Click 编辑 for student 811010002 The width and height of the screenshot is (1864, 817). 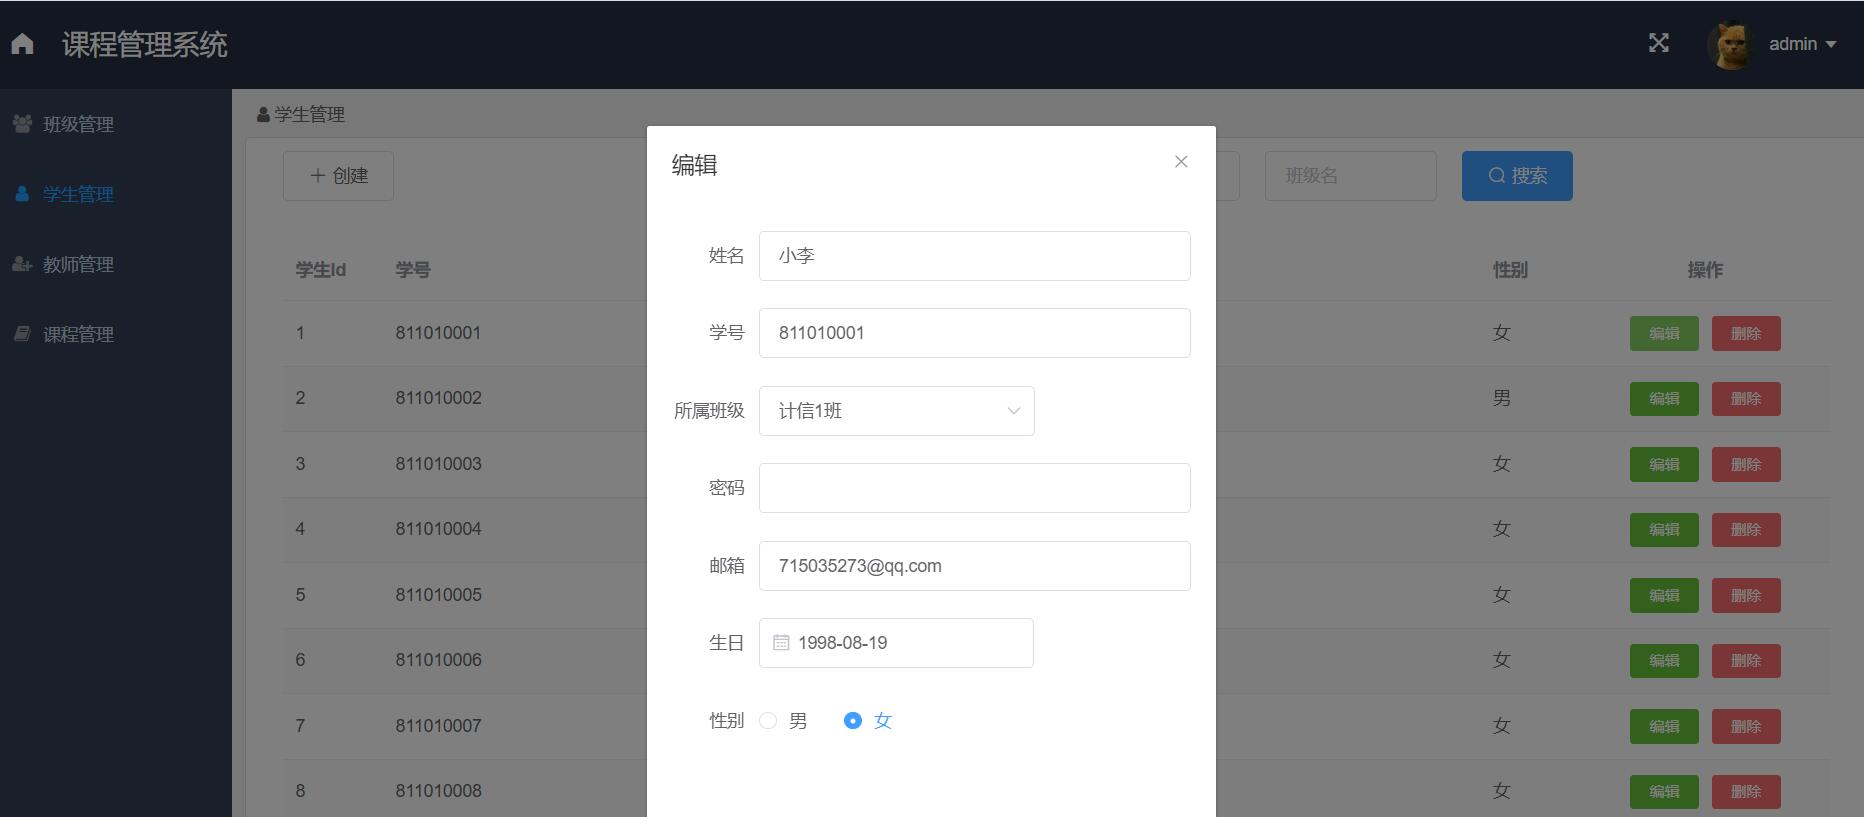[1664, 399]
